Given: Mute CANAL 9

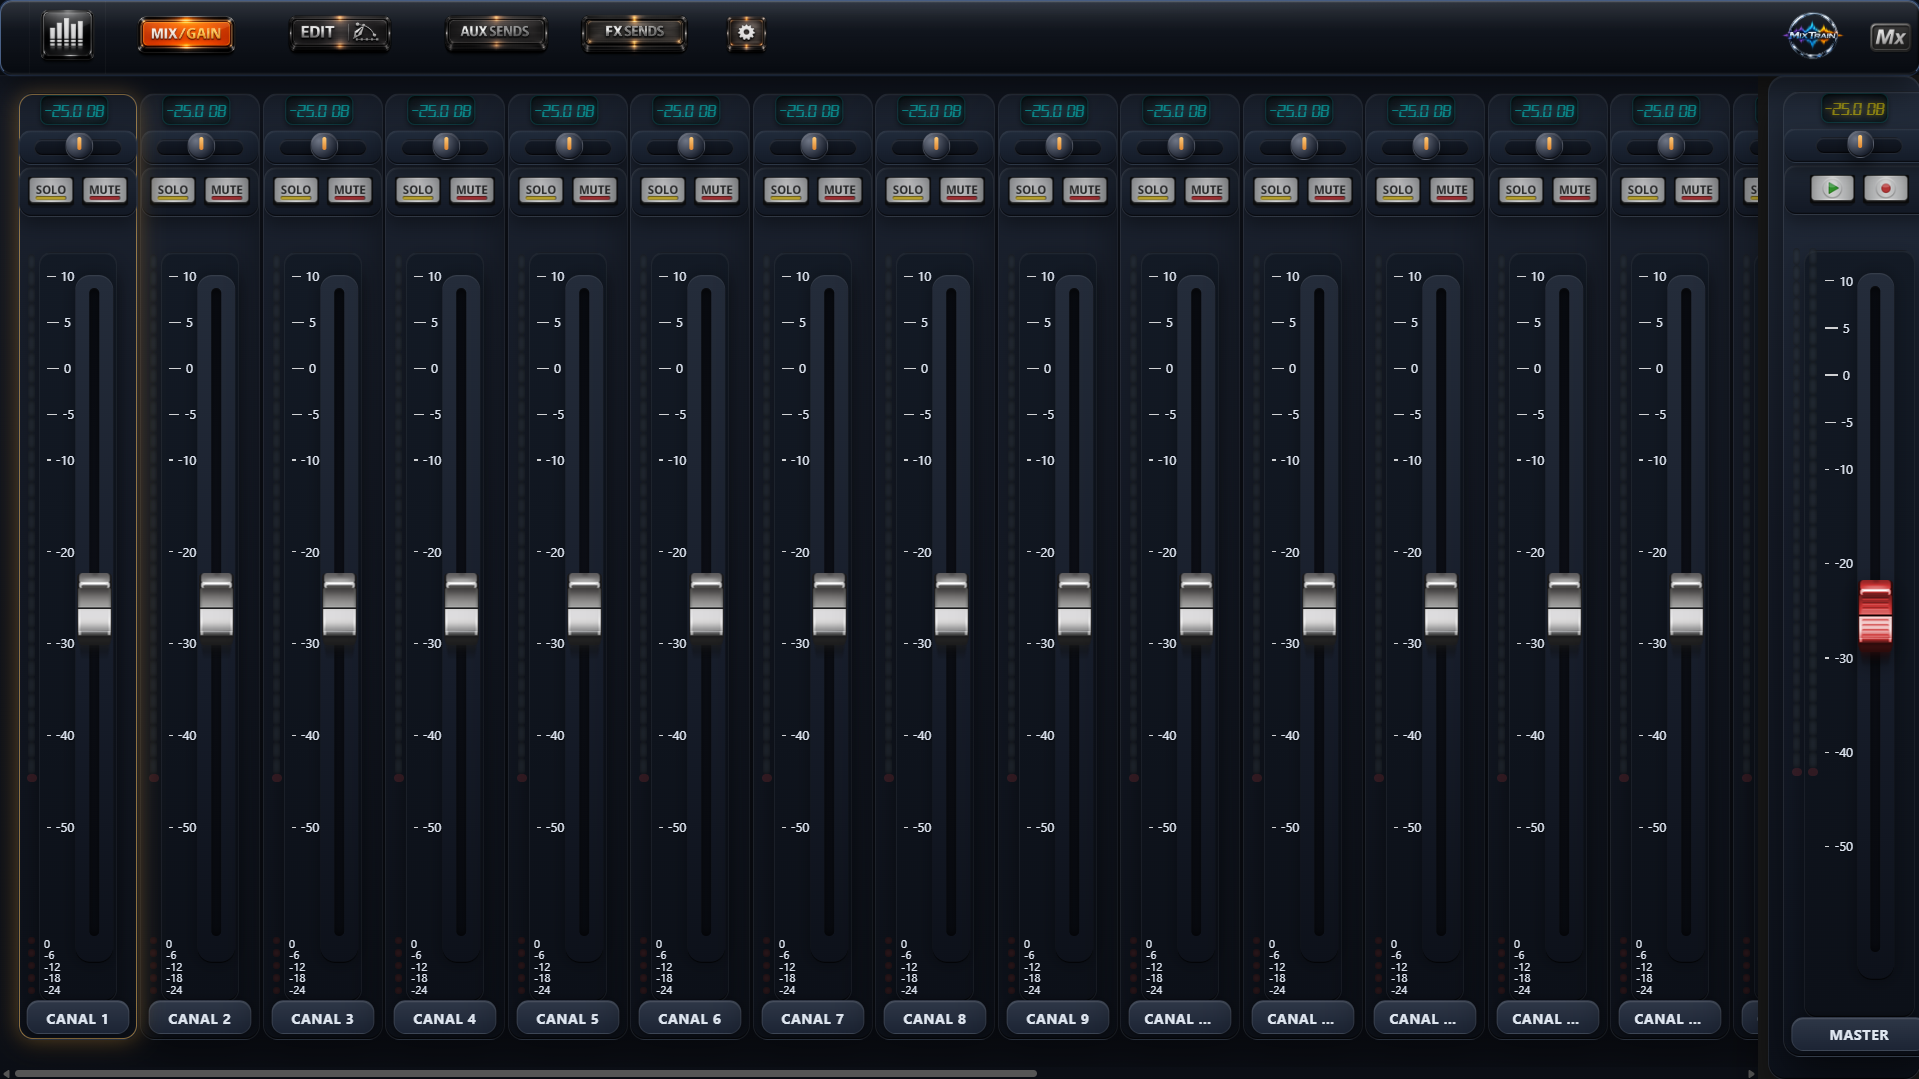Looking at the screenshot, I should tap(1084, 190).
